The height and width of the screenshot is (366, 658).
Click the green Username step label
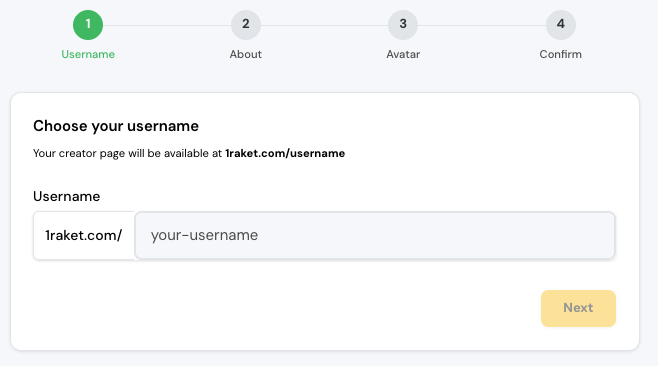pyautogui.click(x=88, y=54)
